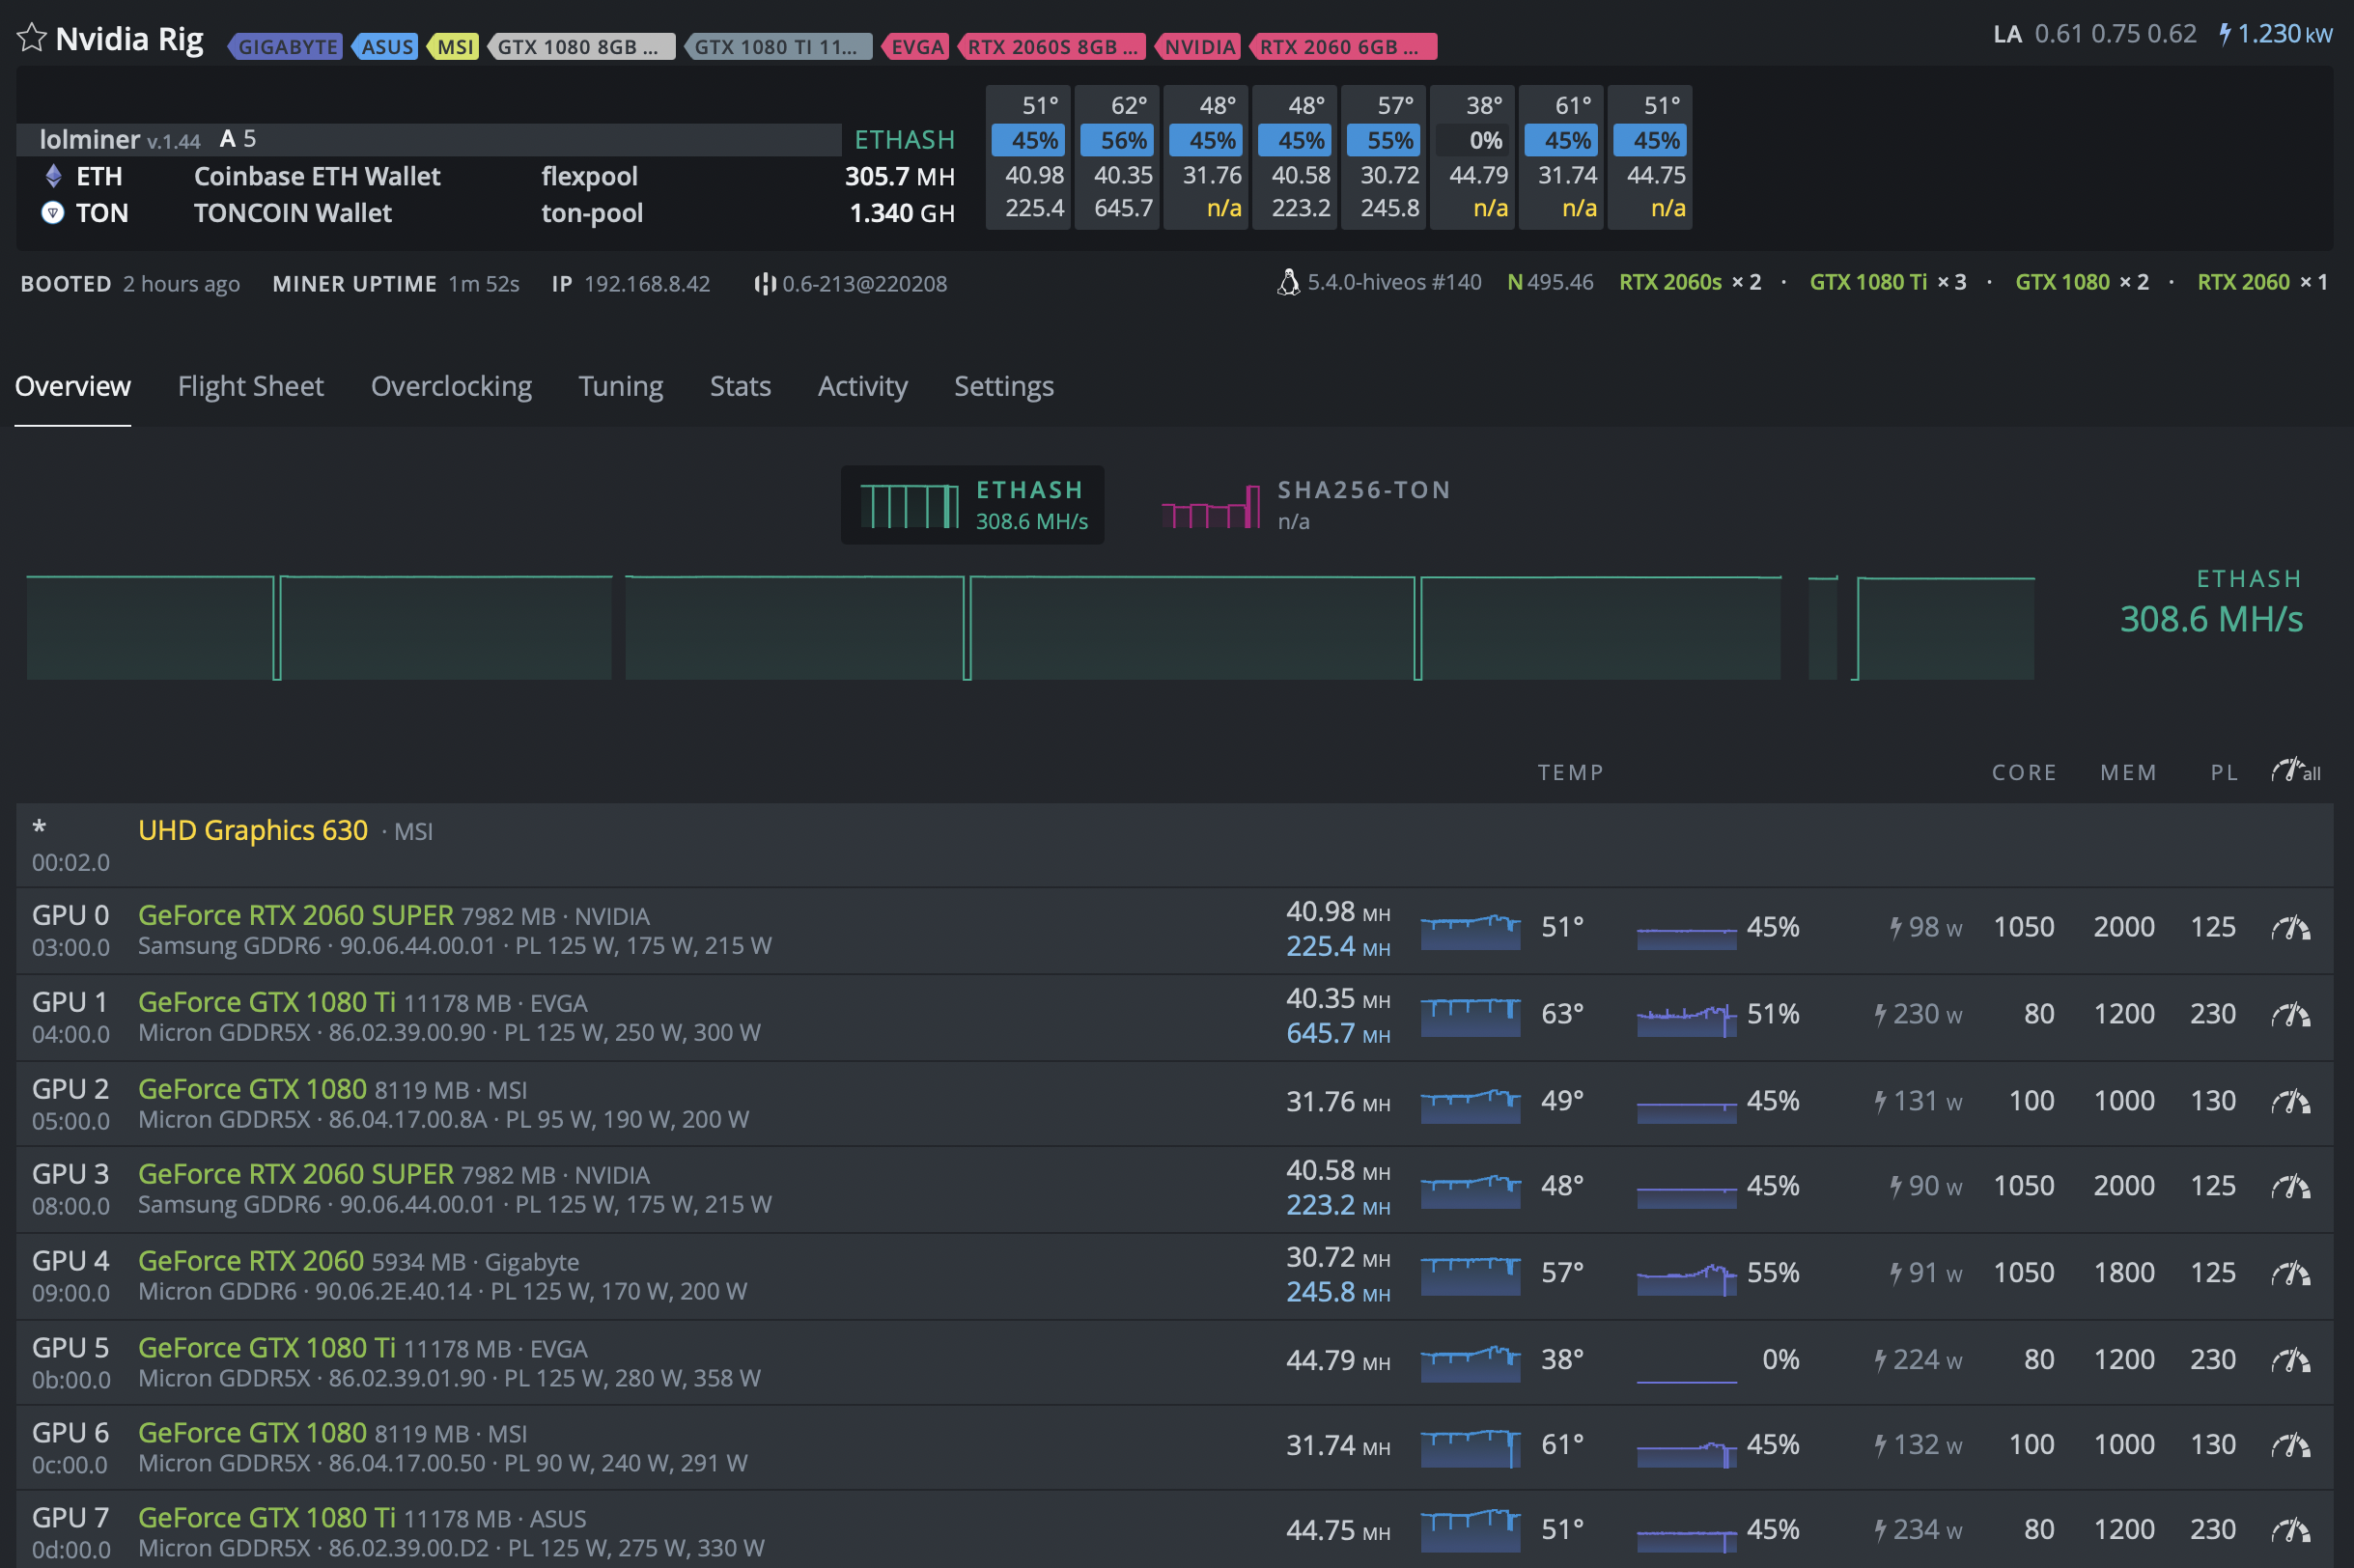The height and width of the screenshot is (1568, 2354).
Task: Click the TONCOIN Wallet link
Action: pyautogui.click(x=293, y=213)
